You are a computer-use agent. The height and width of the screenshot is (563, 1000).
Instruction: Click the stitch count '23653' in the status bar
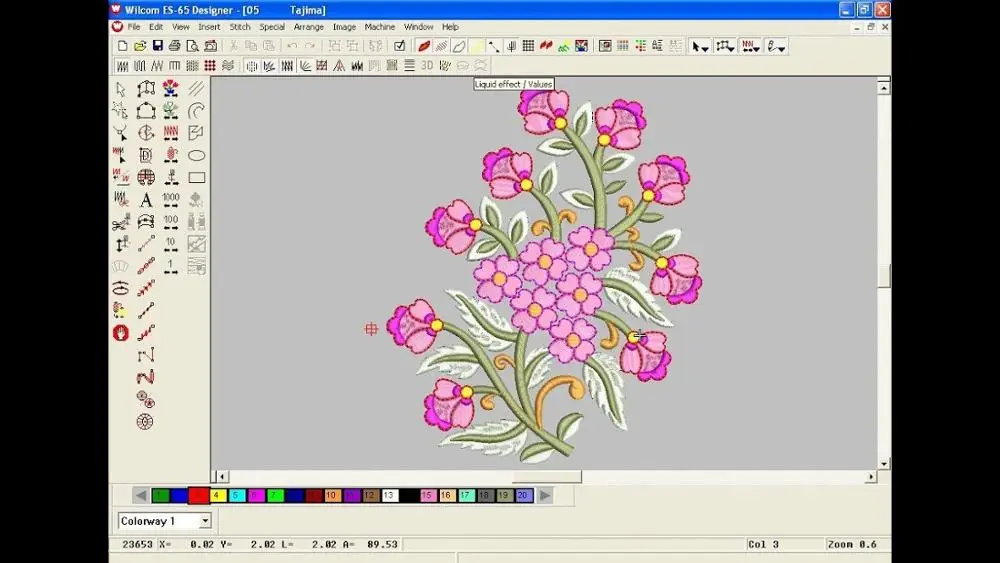137,545
